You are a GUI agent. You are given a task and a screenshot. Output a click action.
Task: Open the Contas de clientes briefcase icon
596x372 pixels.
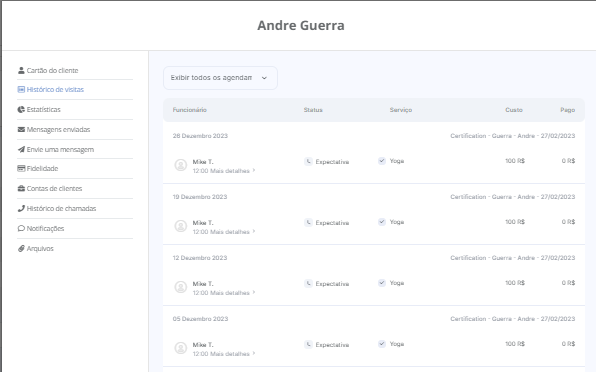click(21, 188)
